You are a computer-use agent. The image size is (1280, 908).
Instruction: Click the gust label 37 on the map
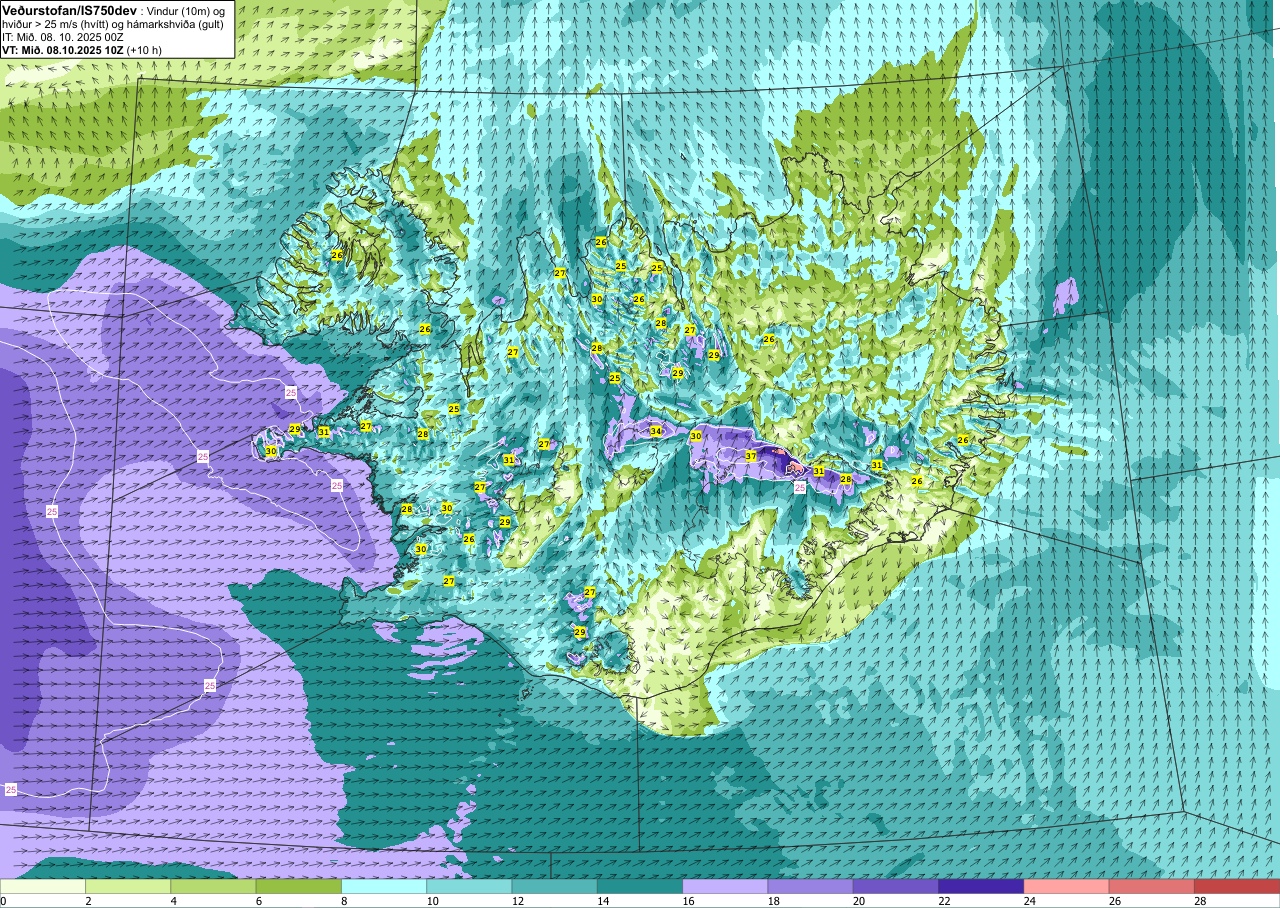[x=751, y=456]
